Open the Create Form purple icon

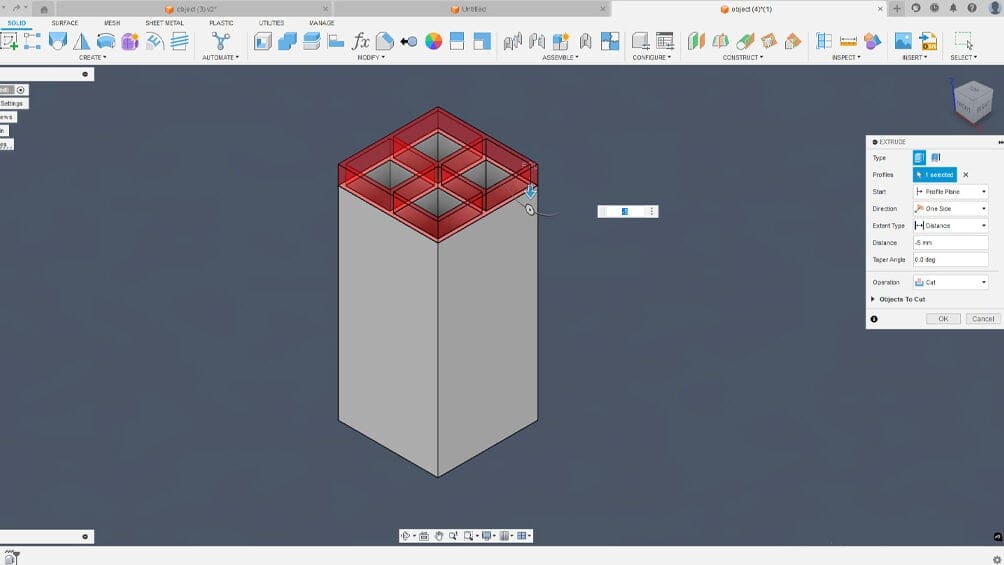[130, 41]
